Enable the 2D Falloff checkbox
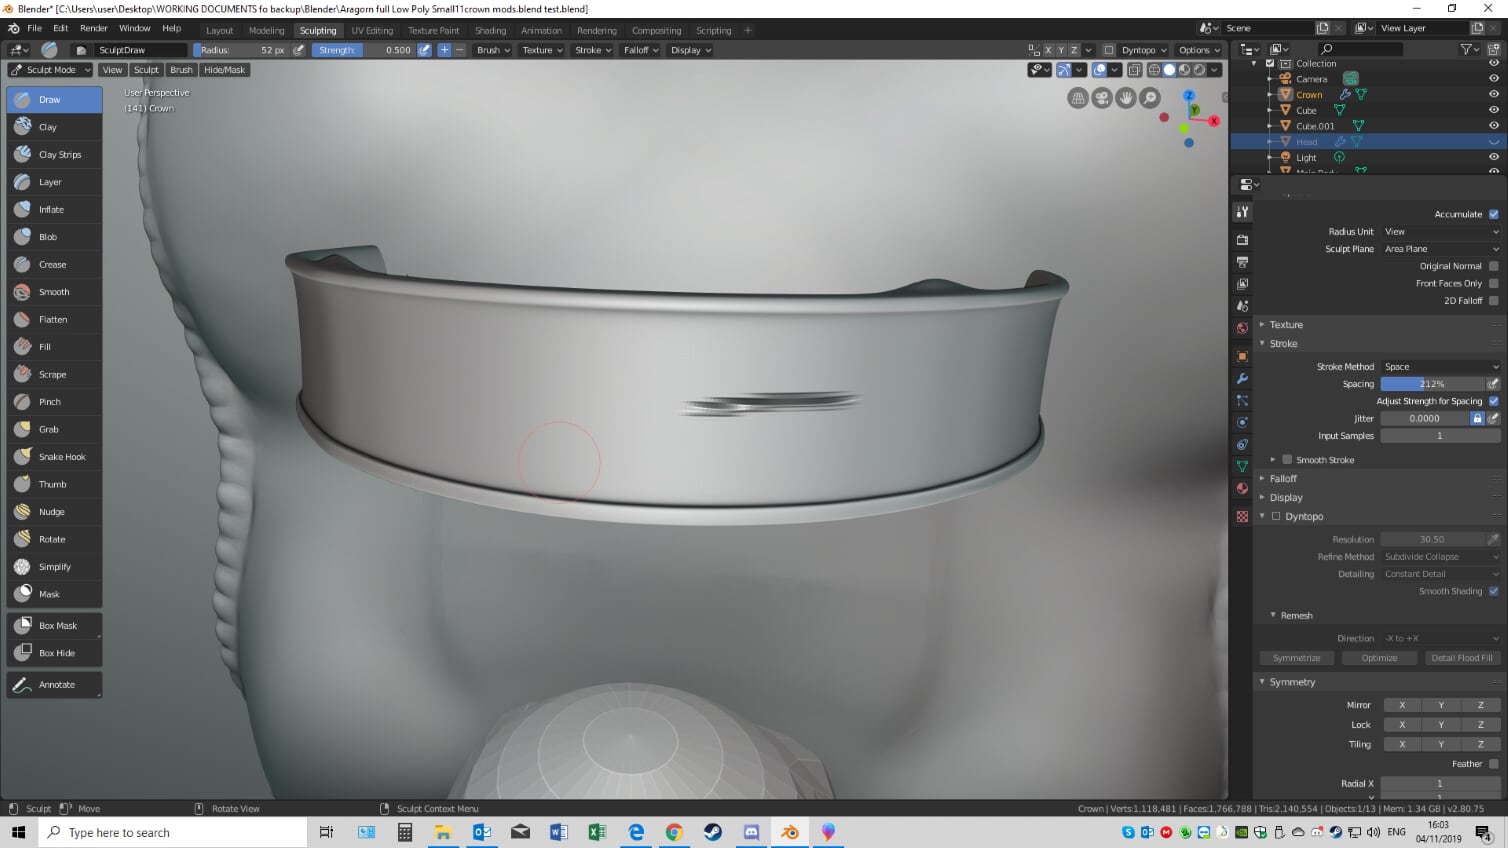 1493,301
